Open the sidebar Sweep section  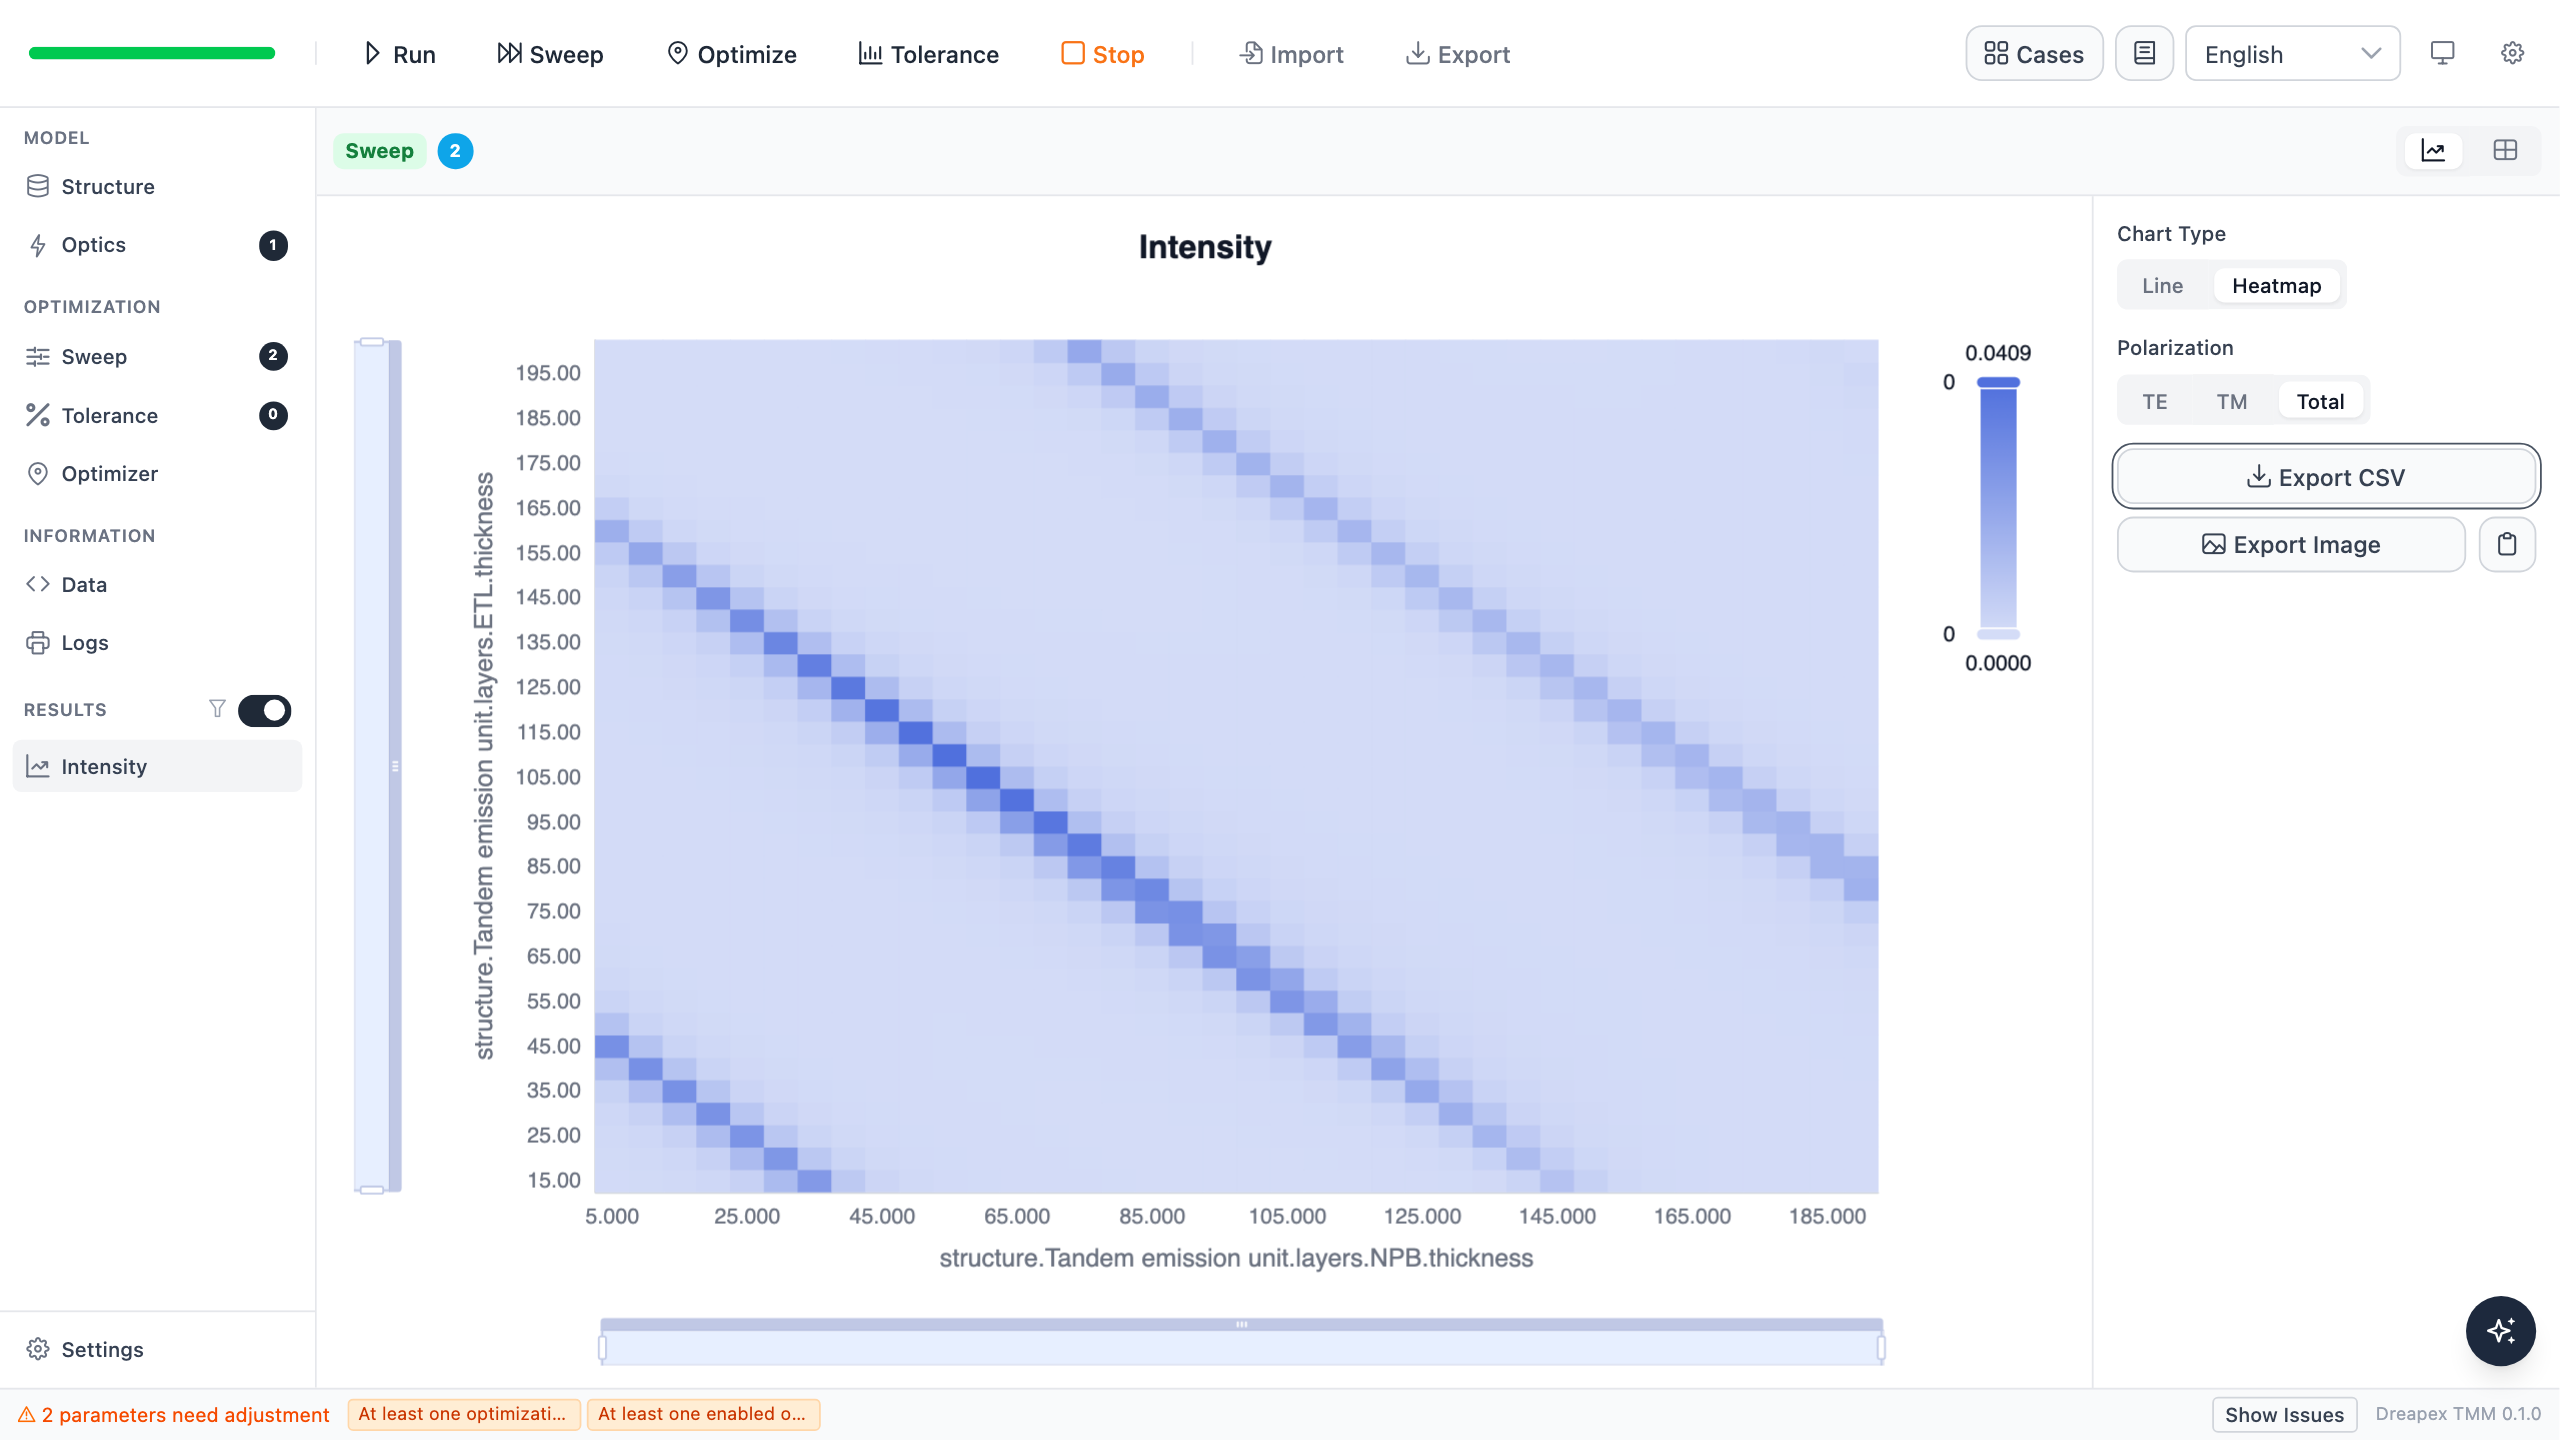click(x=157, y=357)
